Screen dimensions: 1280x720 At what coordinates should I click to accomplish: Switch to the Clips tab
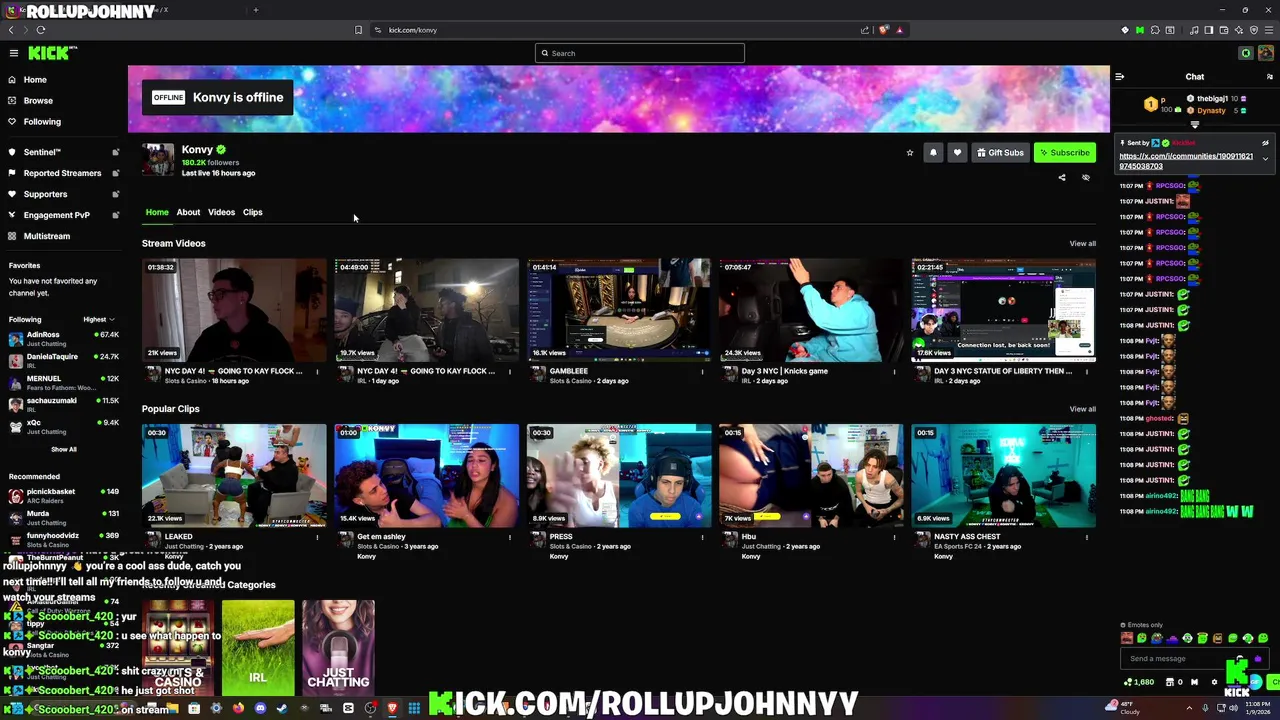coord(252,212)
